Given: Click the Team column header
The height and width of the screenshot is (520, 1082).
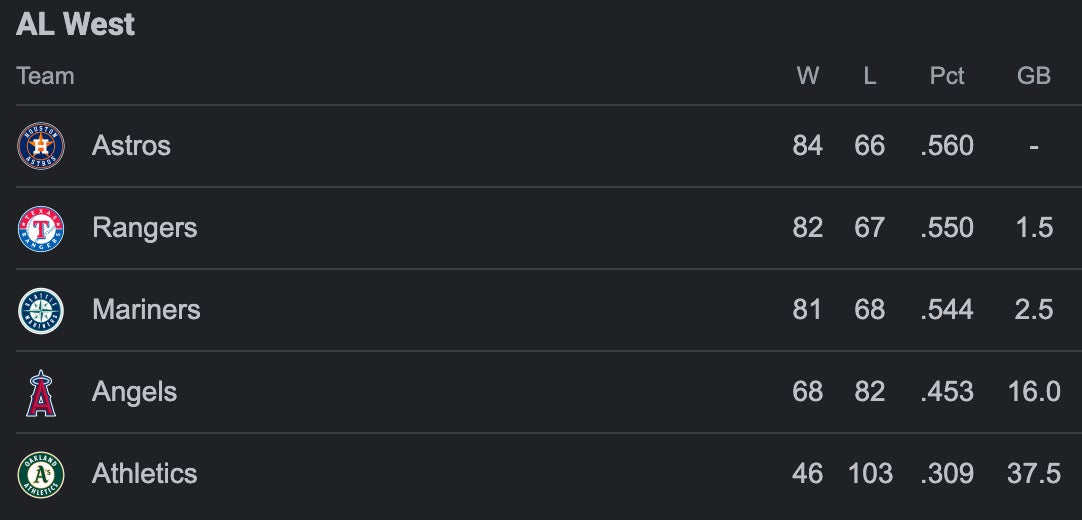Looking at the screenshot, I should 45,76.
